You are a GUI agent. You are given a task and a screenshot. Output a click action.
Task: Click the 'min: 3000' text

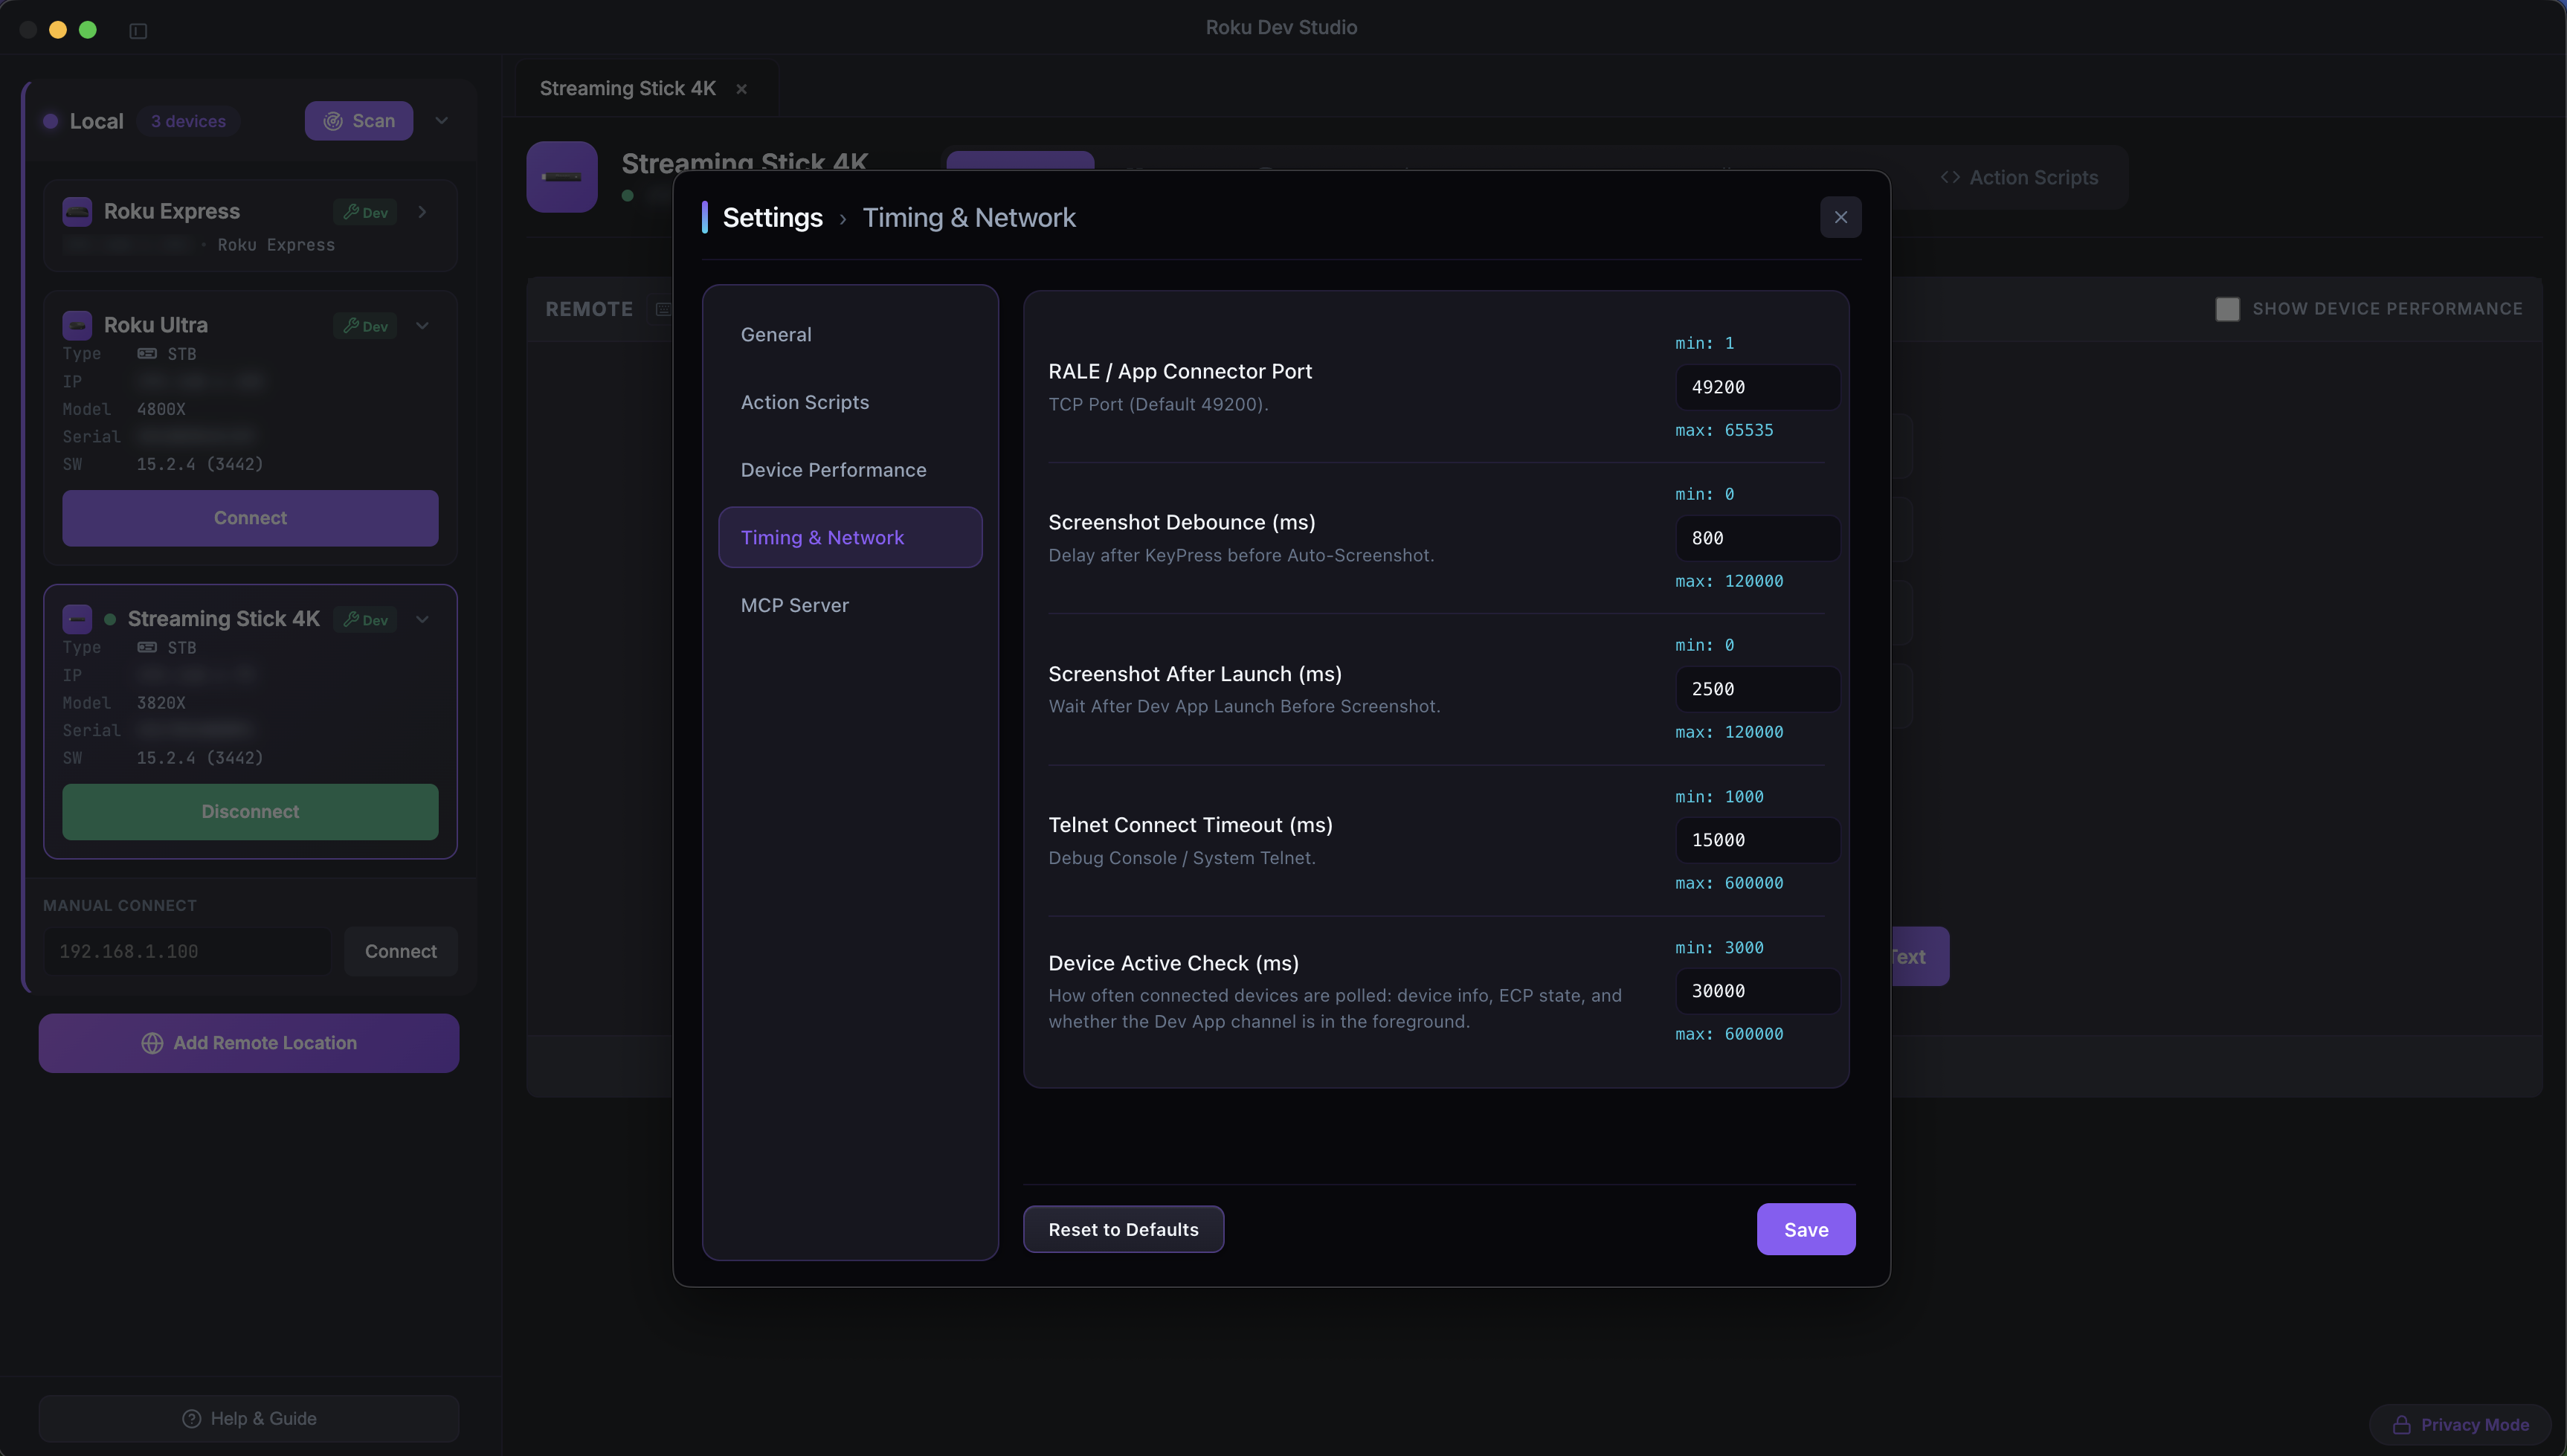point(1719,948)
